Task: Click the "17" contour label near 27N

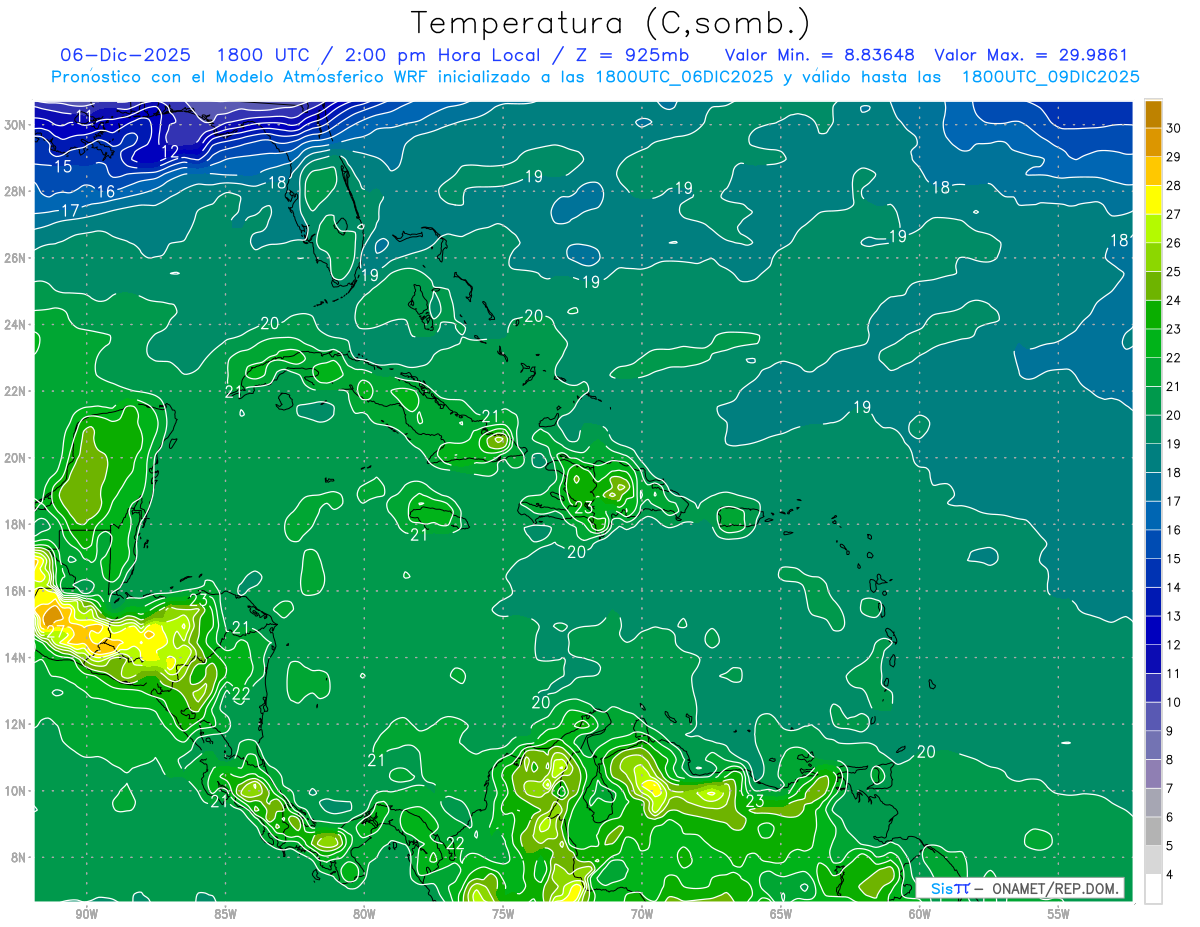Action: 70,211
